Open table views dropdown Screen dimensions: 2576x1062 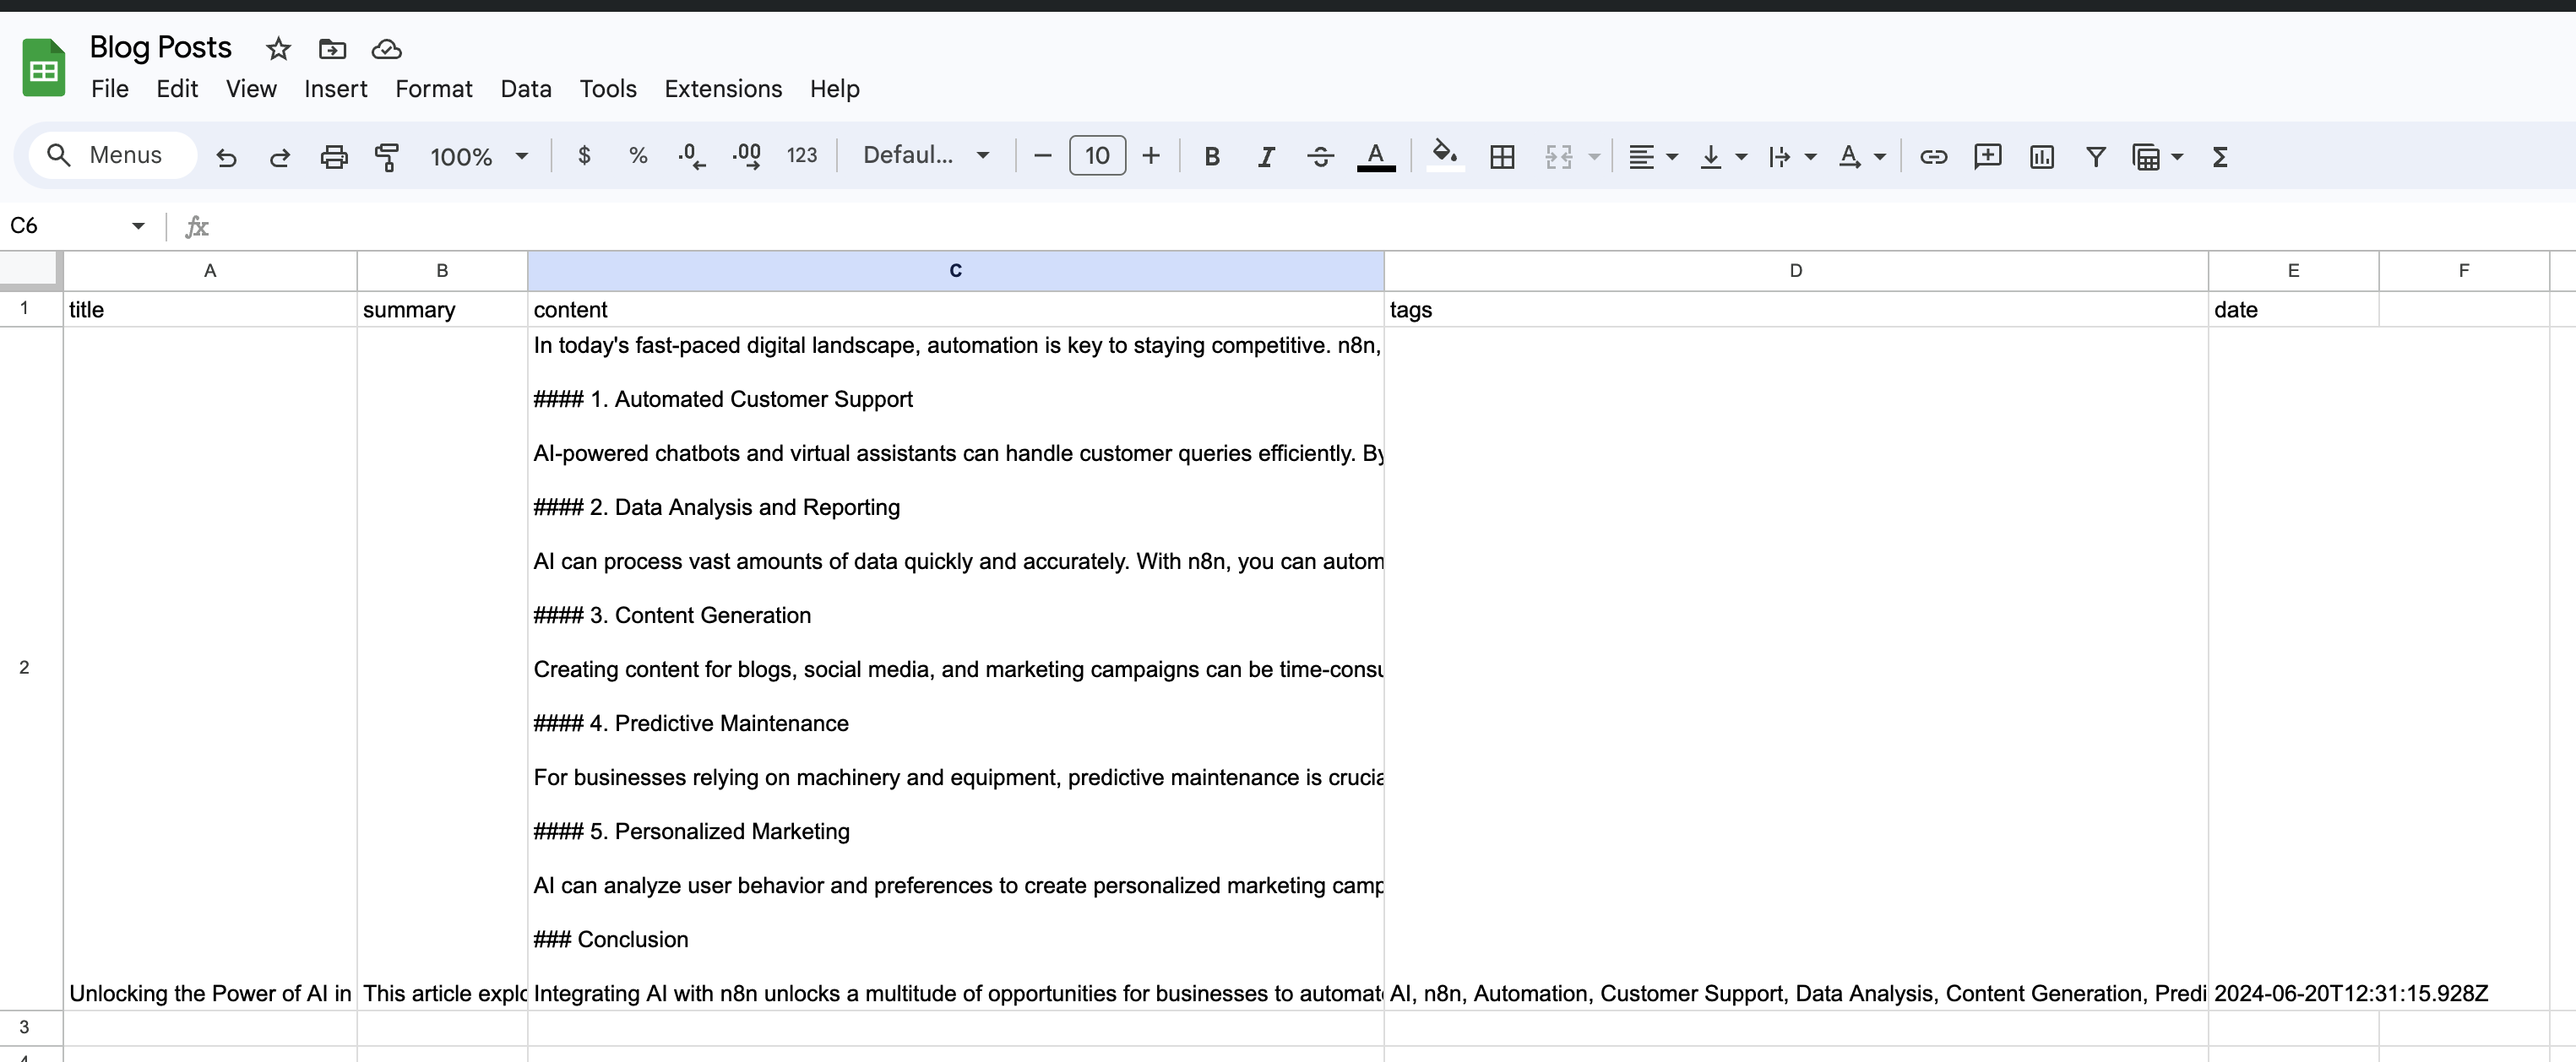pyautogui.click(x=2157, y=156)
